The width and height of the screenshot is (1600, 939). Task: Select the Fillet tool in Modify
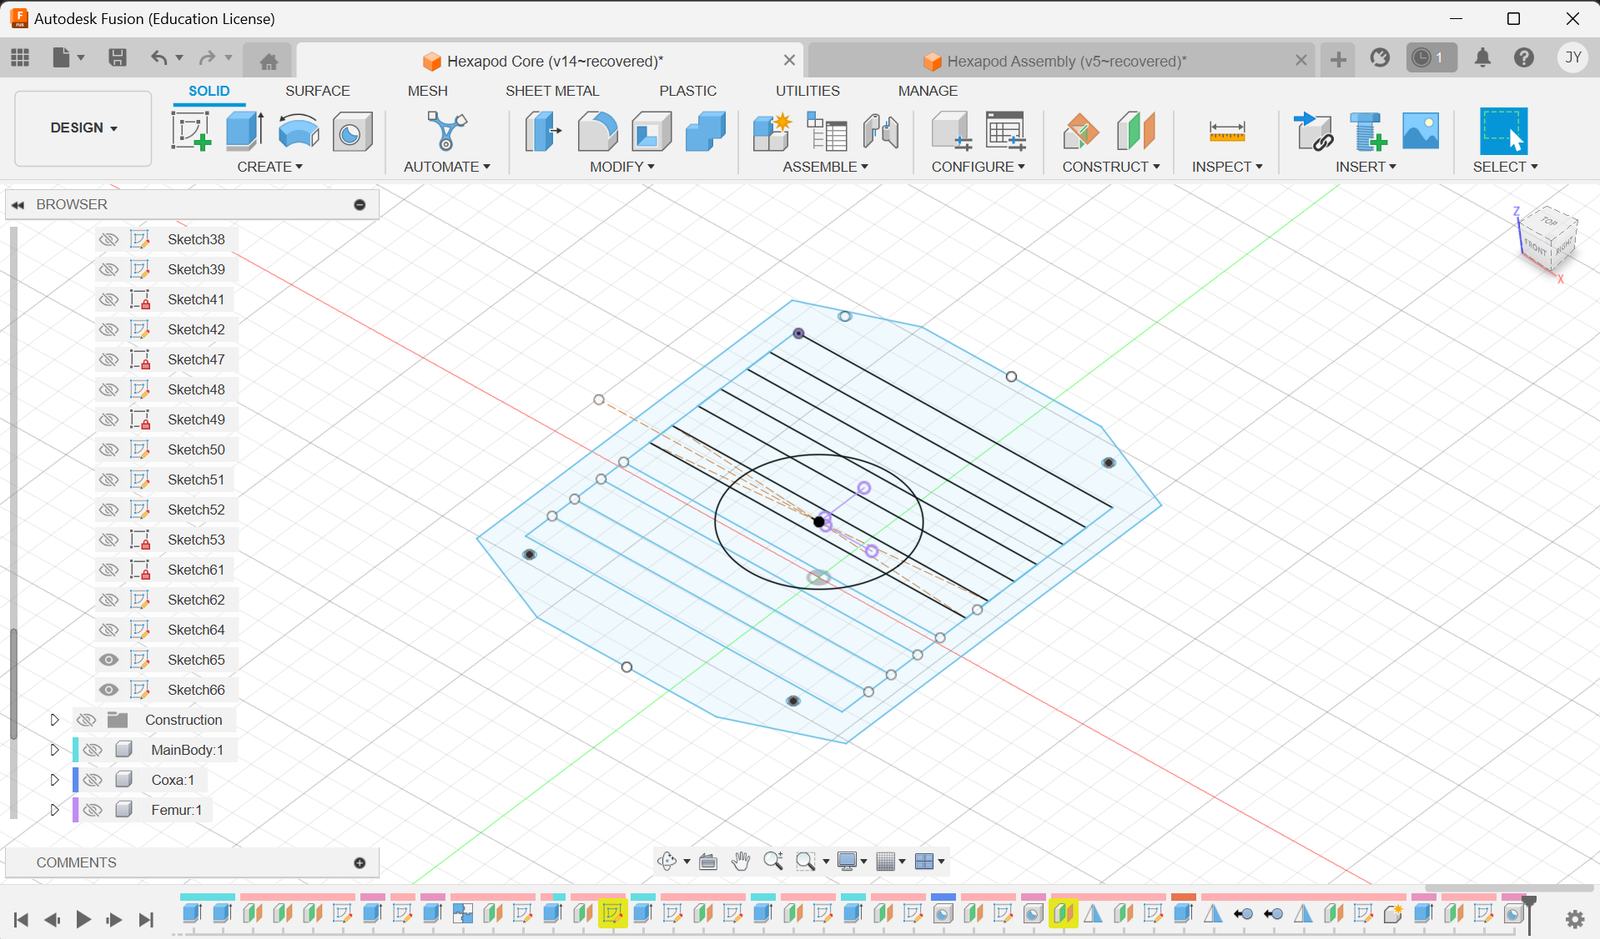tap(597, 131)
